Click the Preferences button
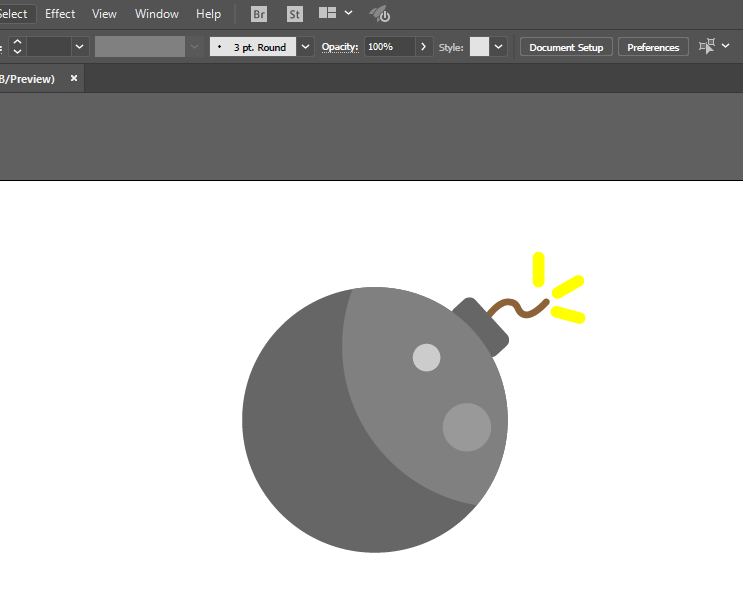The height and width of the screenshot is (614, 743). click(653, 47)
